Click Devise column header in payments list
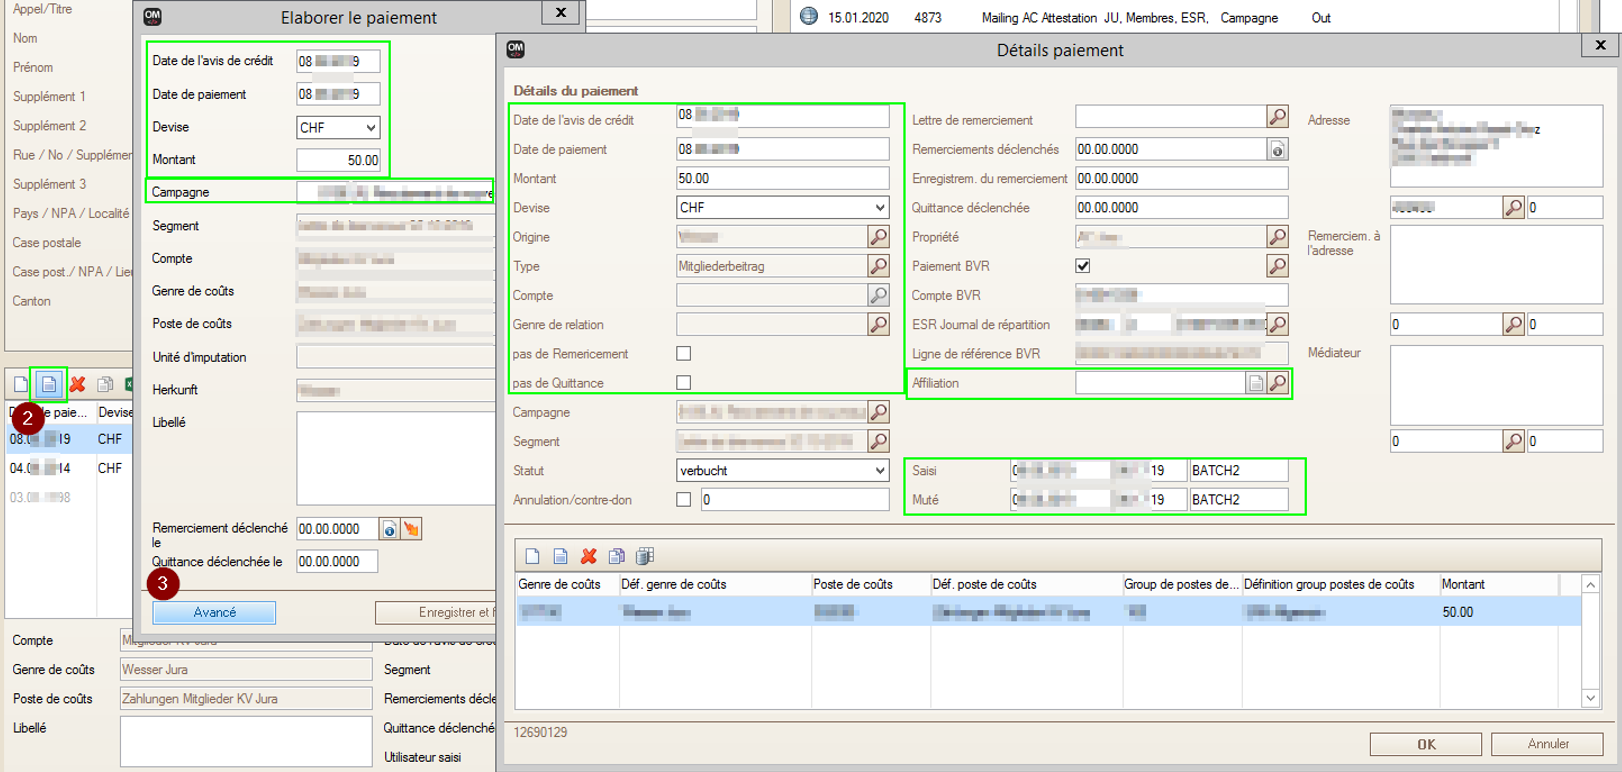This screenshot has width=1622, height=772. coord(114,412)
